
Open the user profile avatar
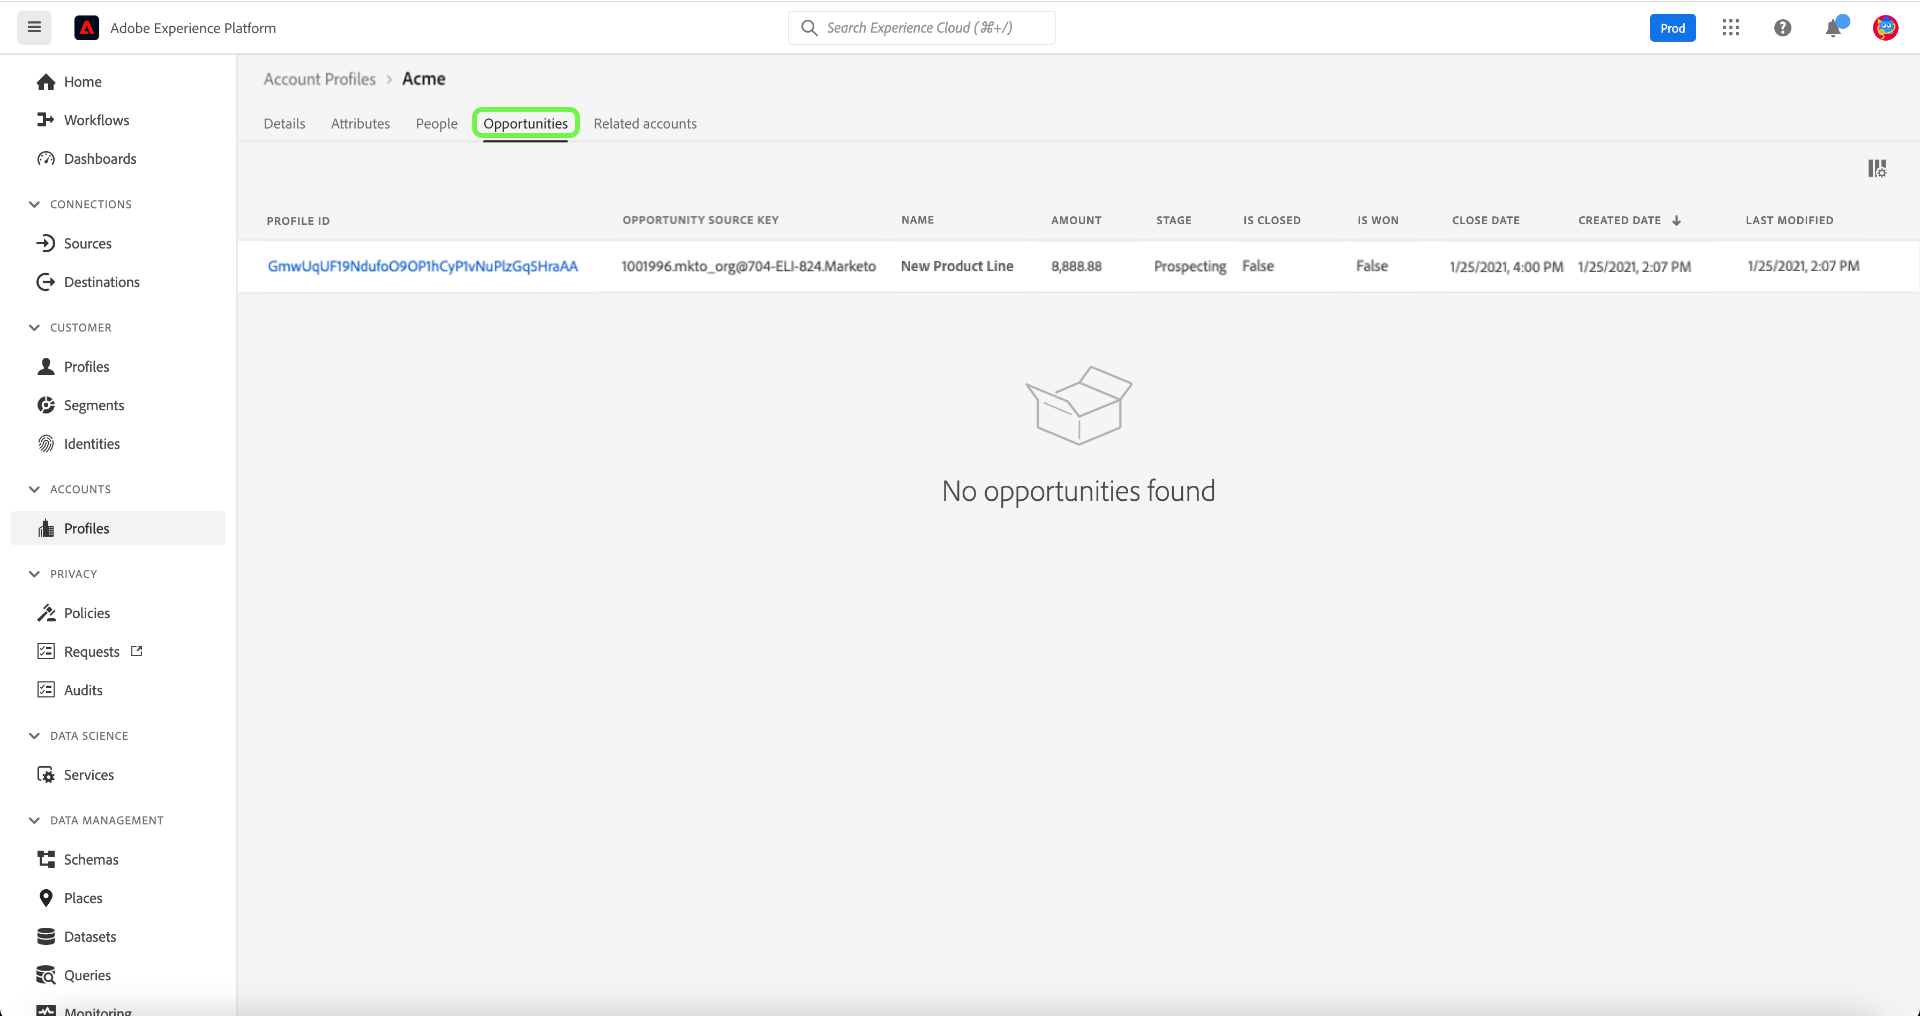[1886, 28]
